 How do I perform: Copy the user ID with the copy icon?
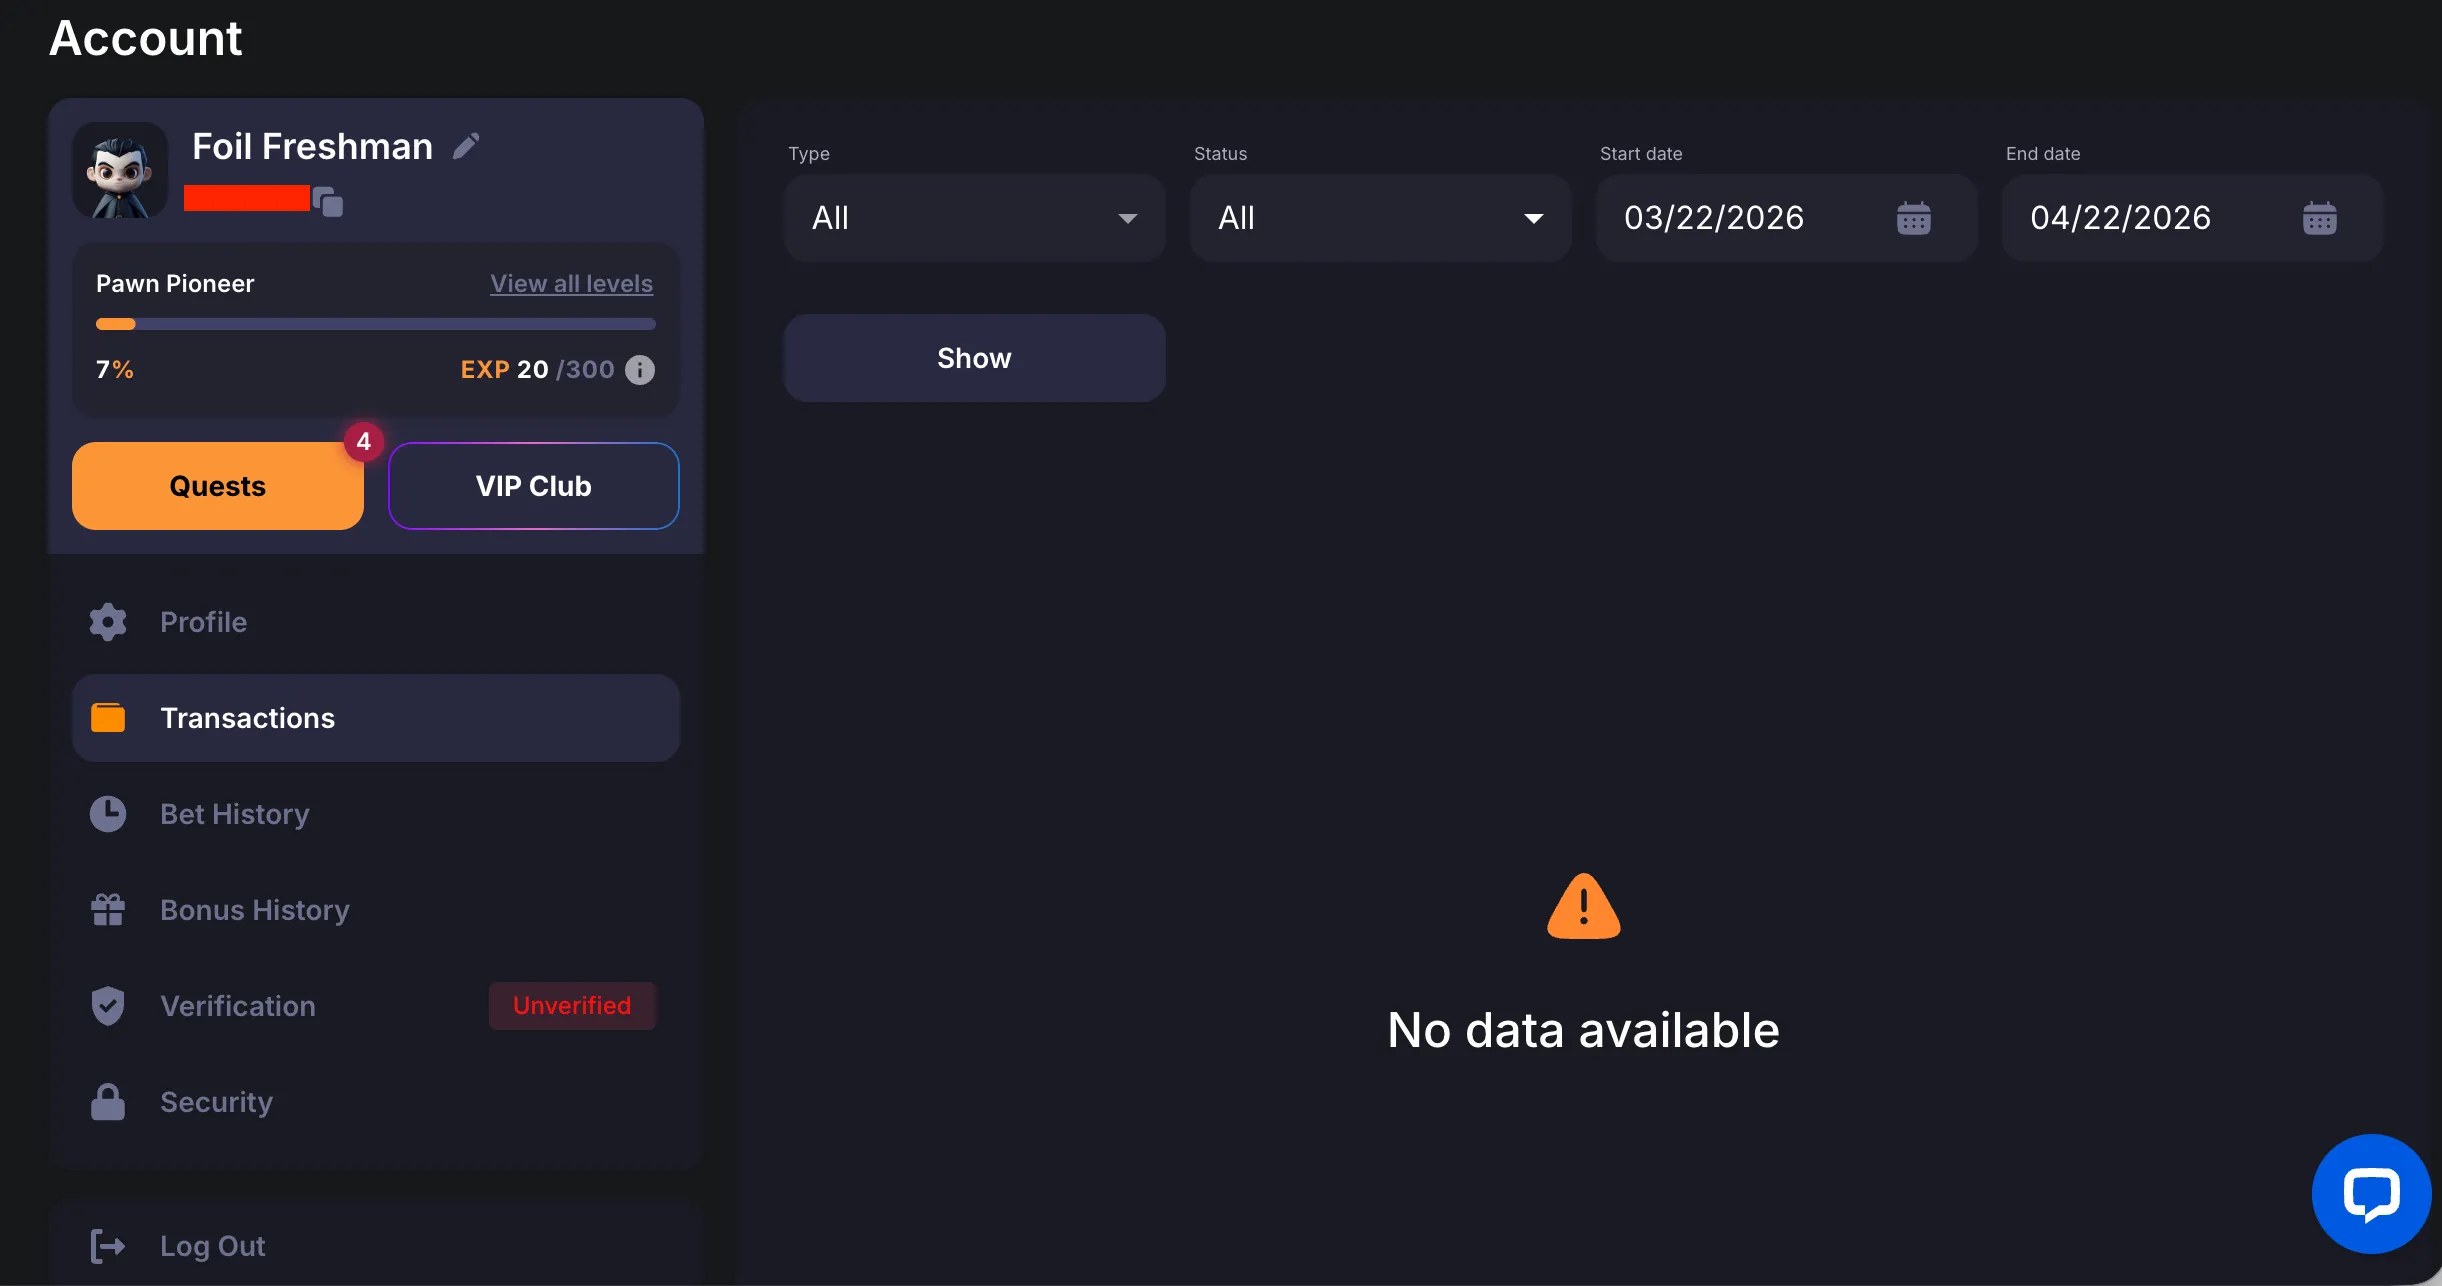328,201
